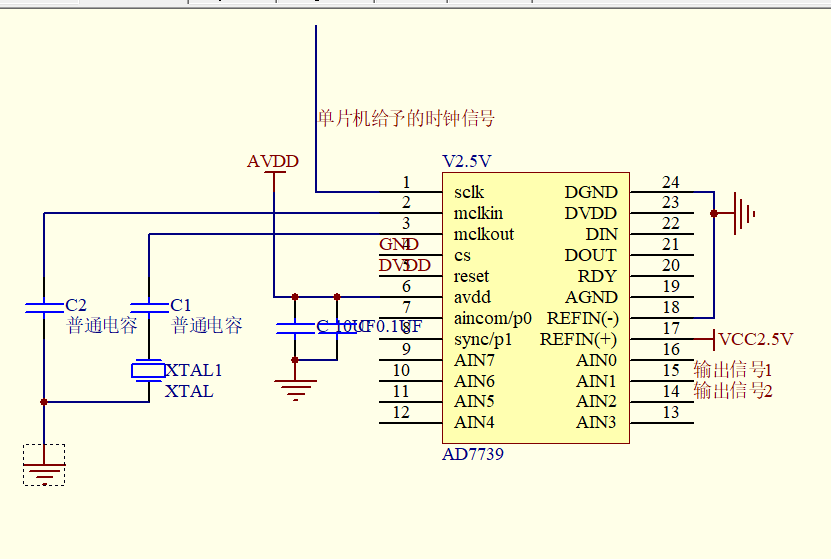831x559 pixels.
Task: Click pin number 1 on the chip
Action: pos(406,182)
